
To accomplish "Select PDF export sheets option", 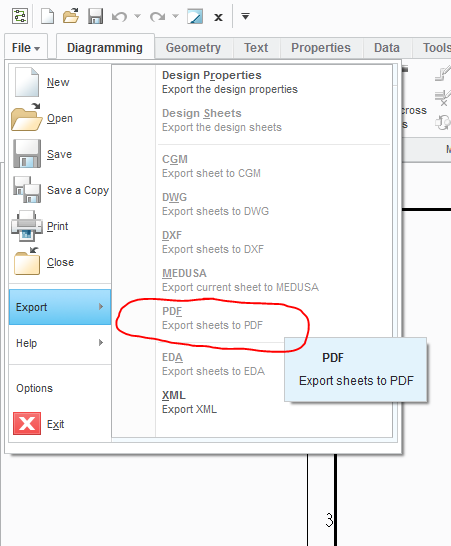I will click(274, 318).
